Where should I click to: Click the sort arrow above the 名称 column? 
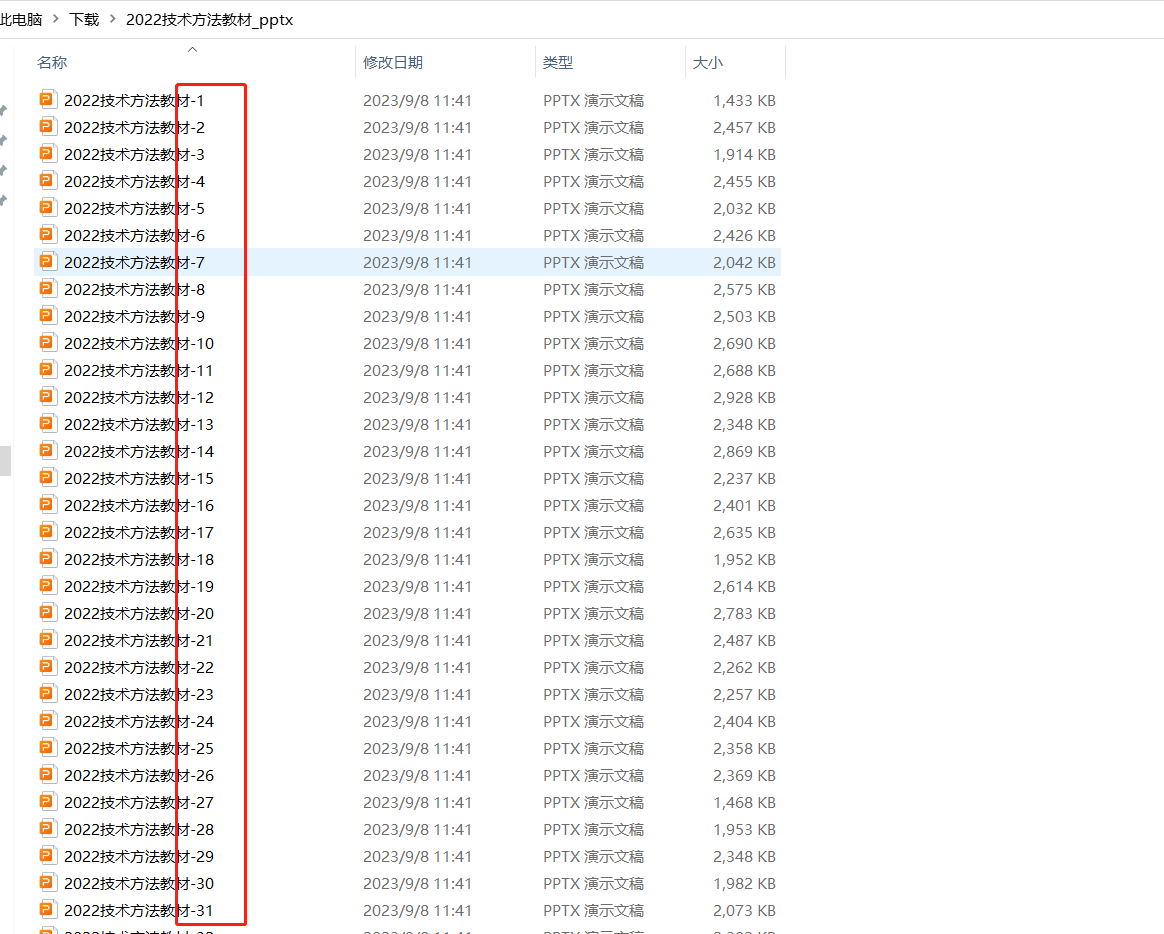click(x=193, y=49)
